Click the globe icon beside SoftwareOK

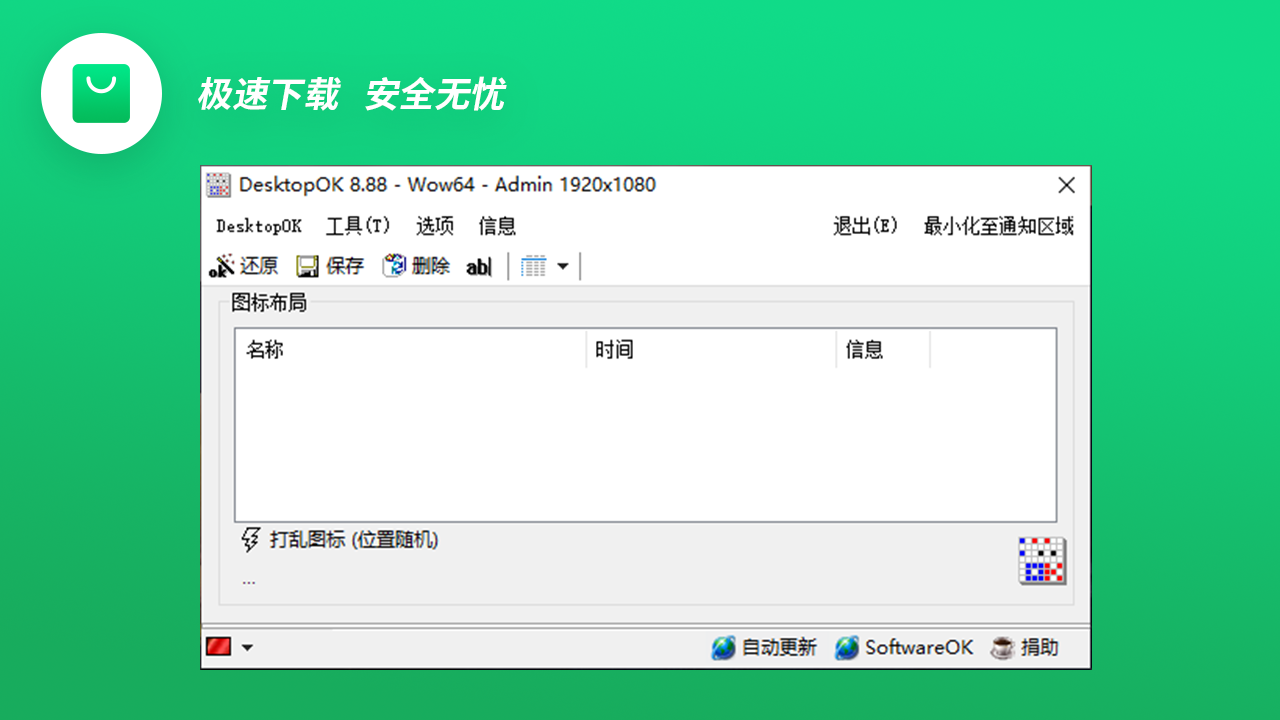(847, 648)
